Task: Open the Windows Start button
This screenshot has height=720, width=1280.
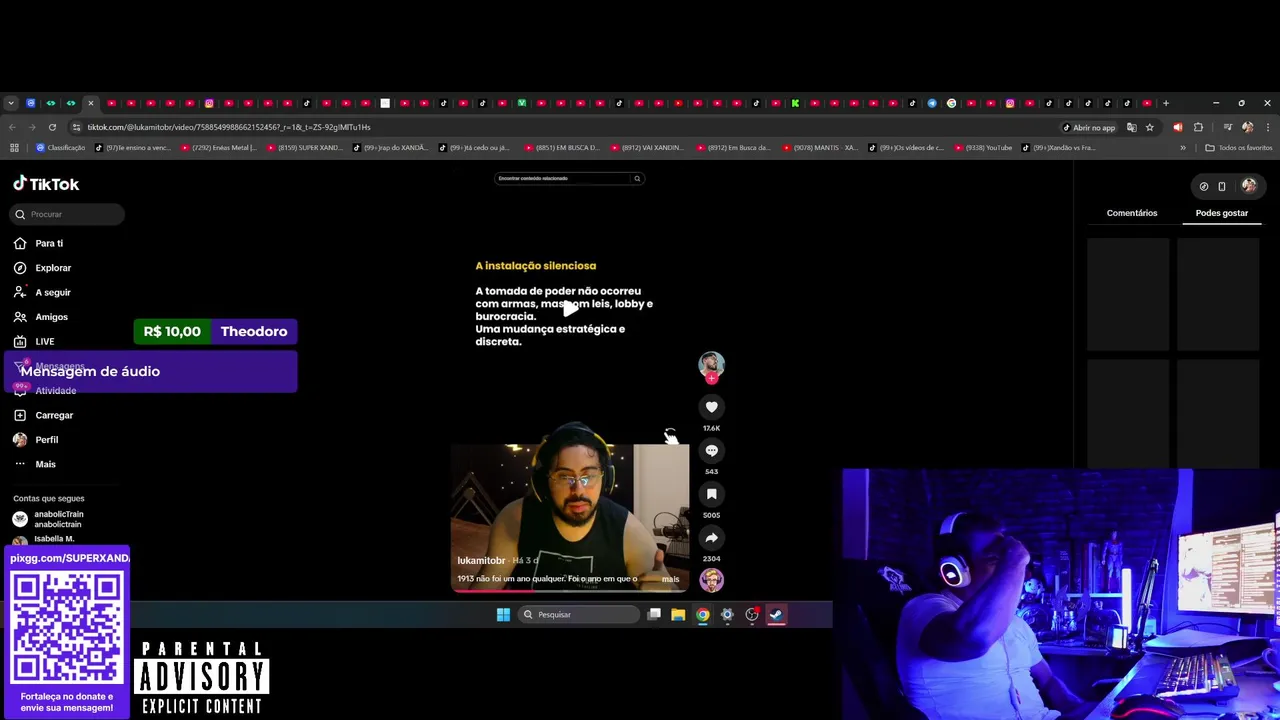Action: (x=503, y=615)
